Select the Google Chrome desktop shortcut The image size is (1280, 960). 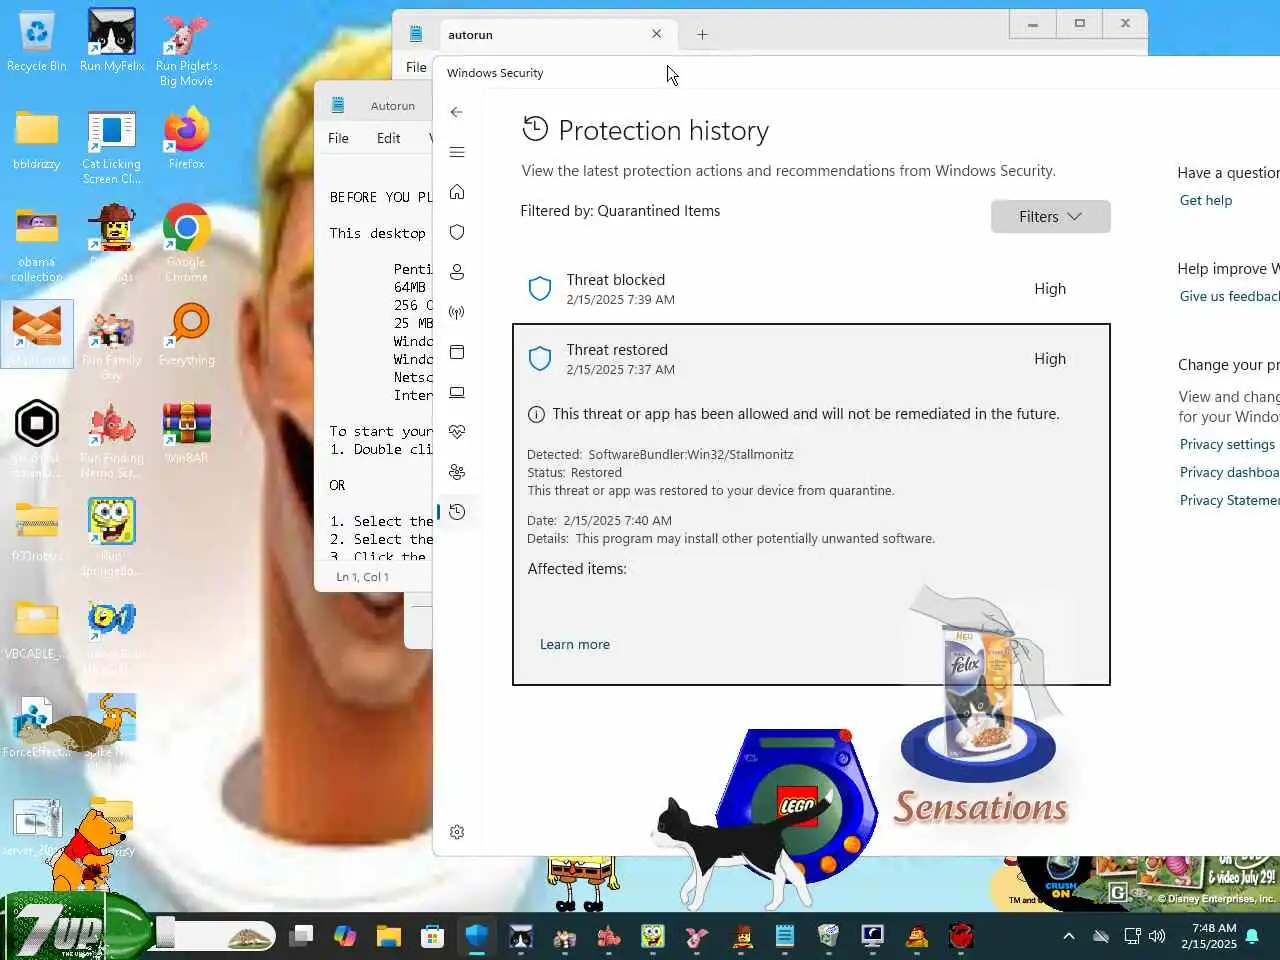(x=186, y=243)
